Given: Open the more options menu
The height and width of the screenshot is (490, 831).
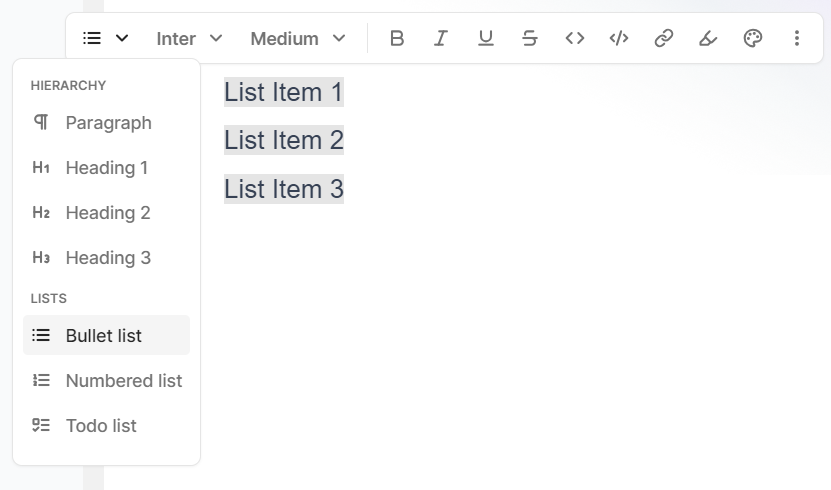Looking at the screenshot, I should point(797,38).
